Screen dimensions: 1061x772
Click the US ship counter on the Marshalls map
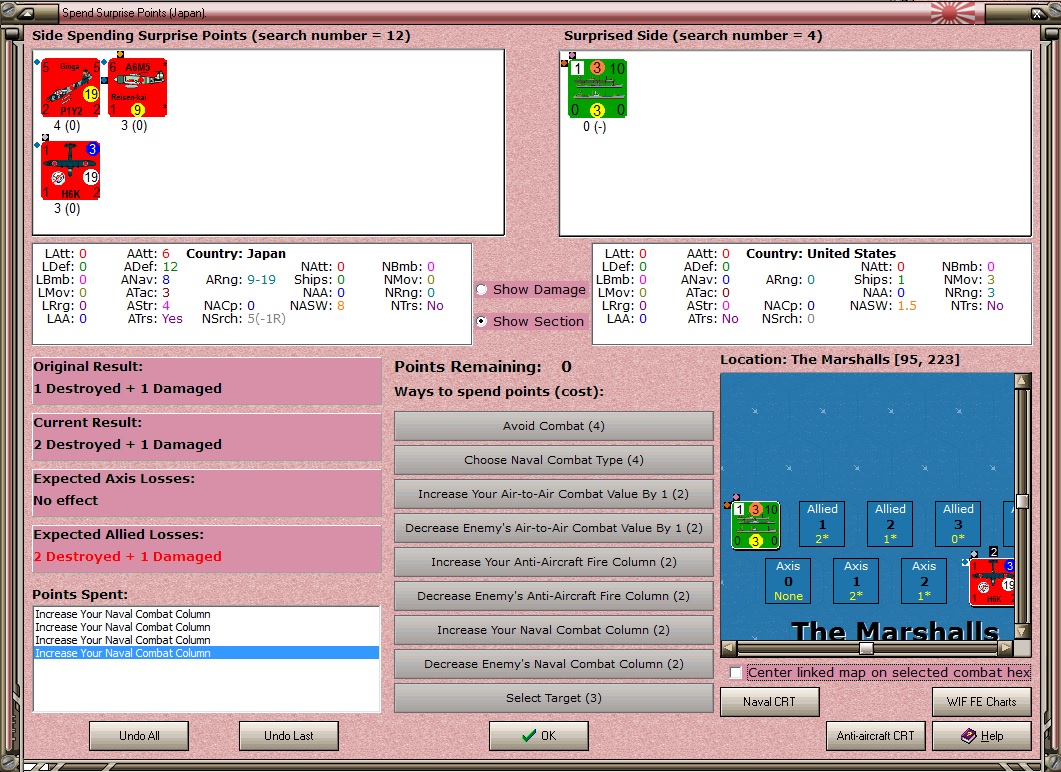(756, 525)
